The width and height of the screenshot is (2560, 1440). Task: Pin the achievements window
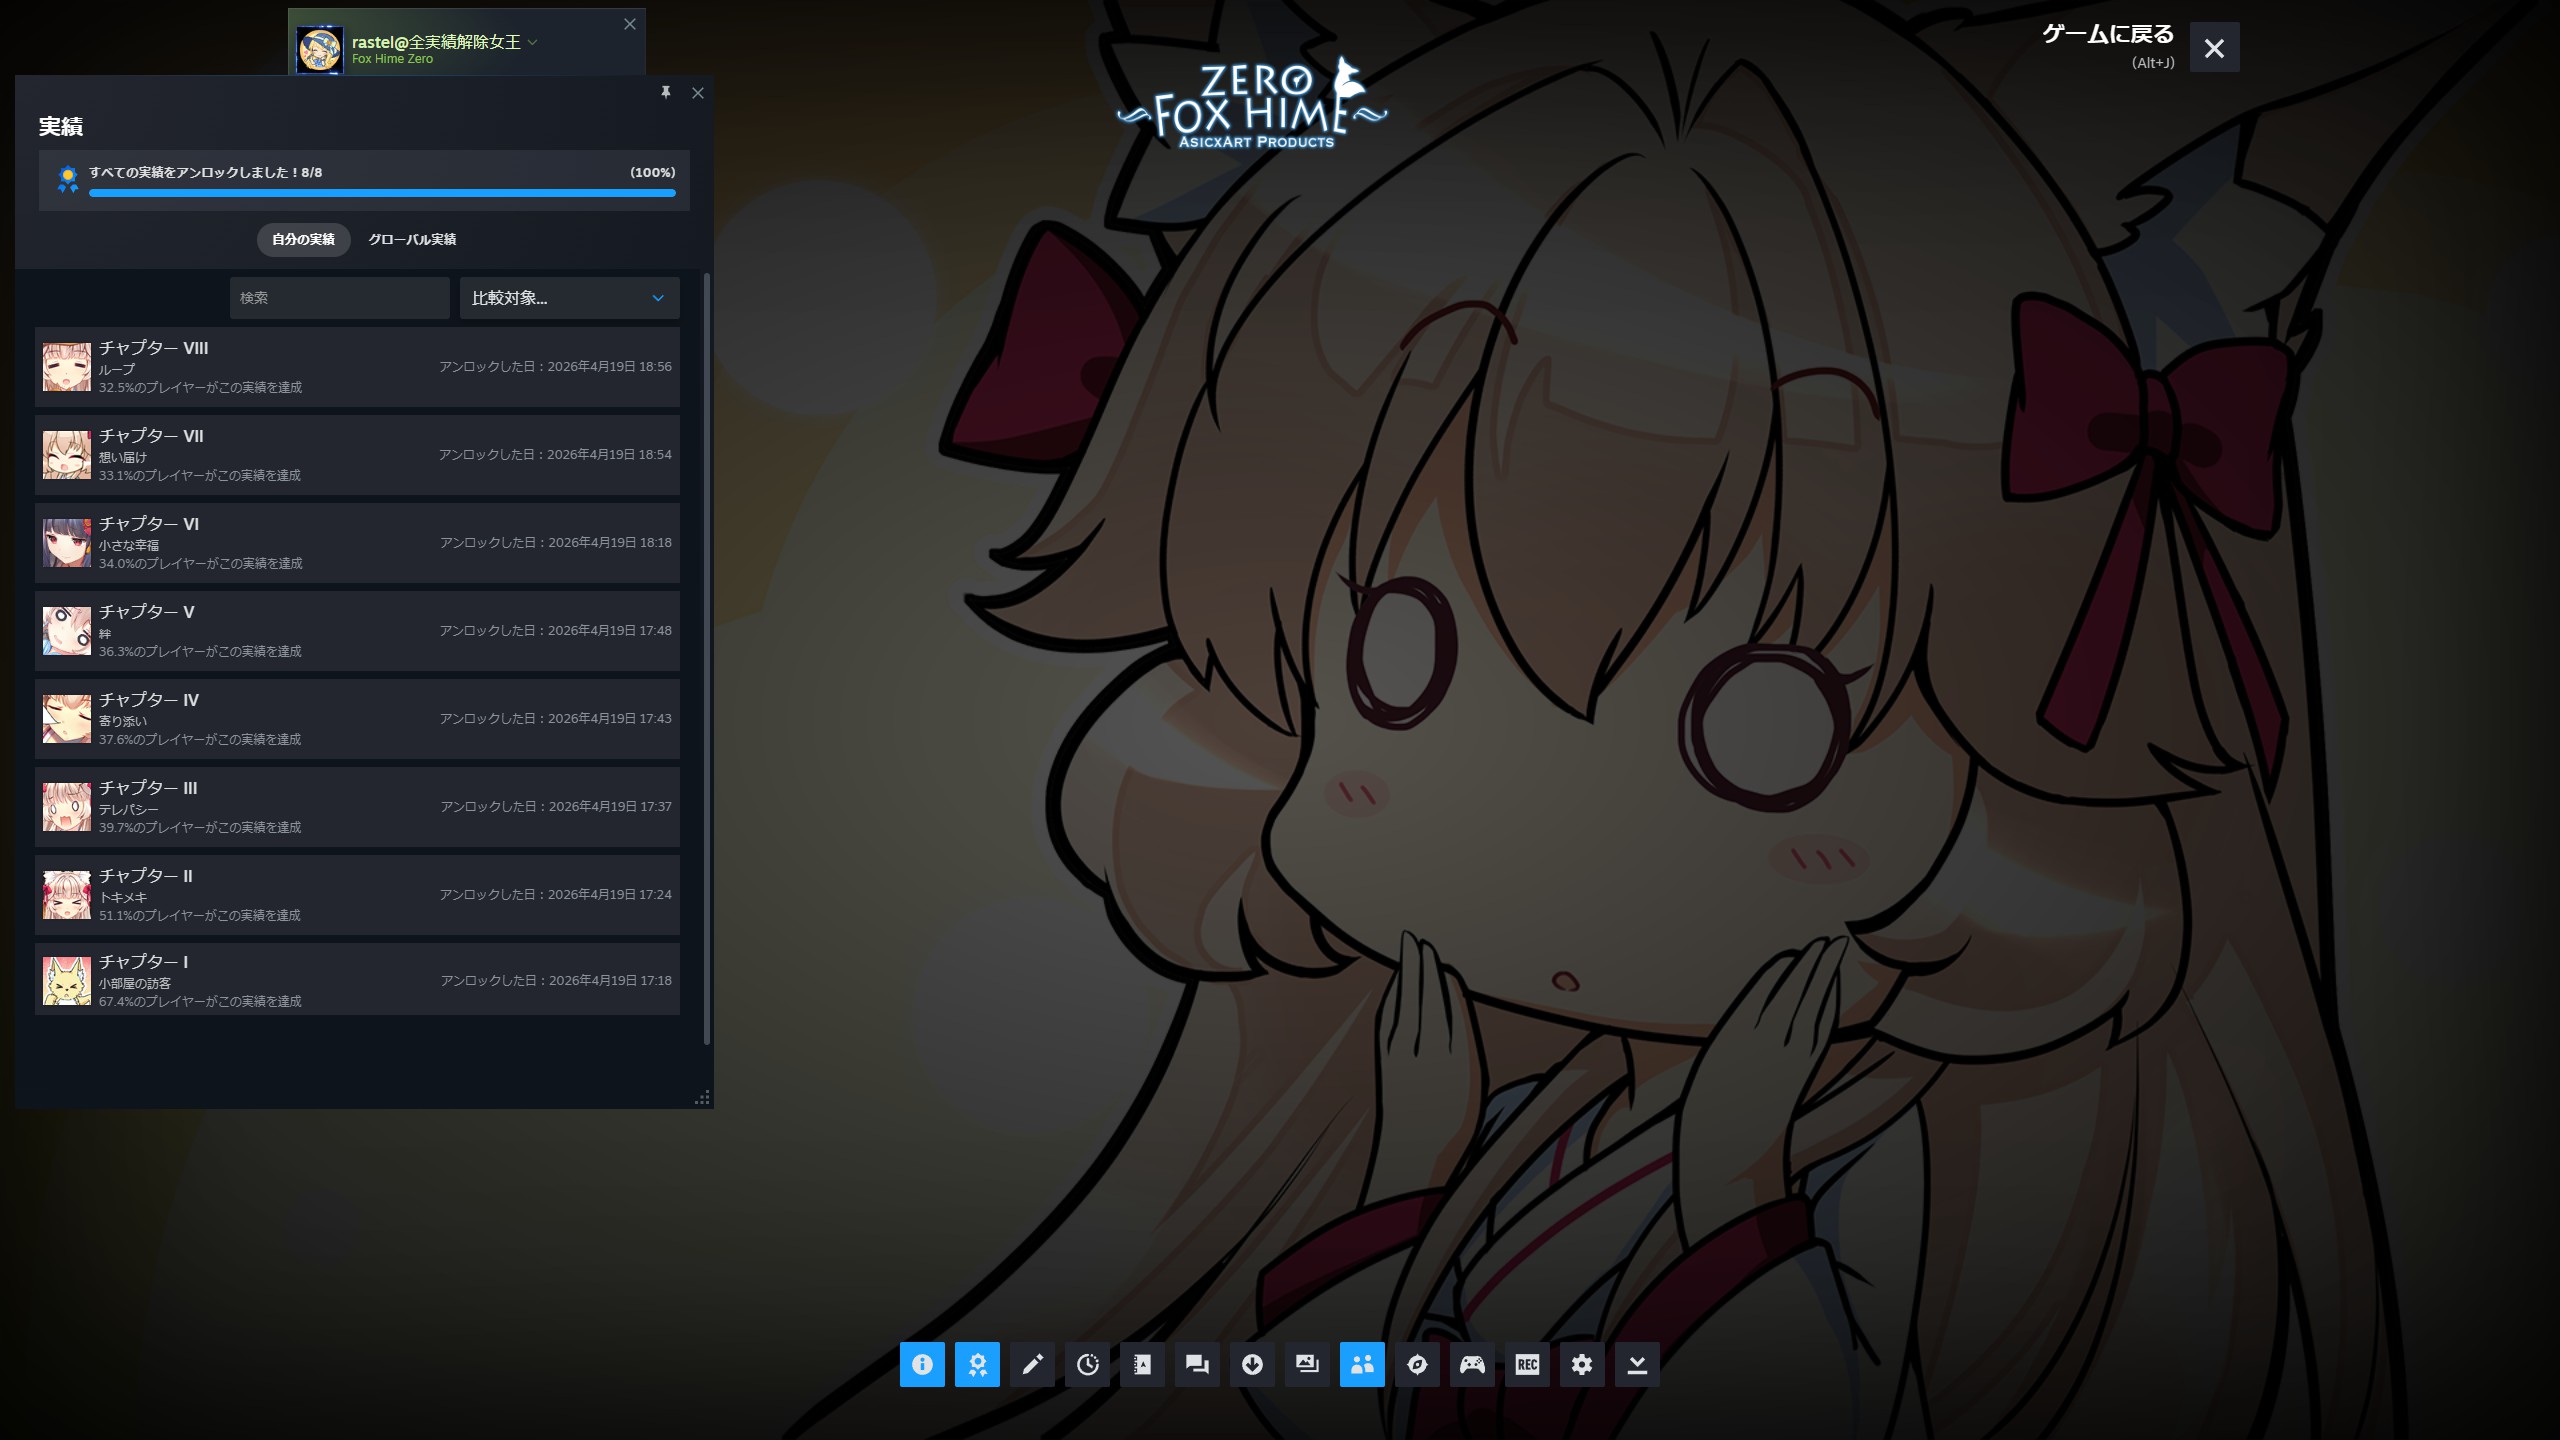tap(666, 93)
